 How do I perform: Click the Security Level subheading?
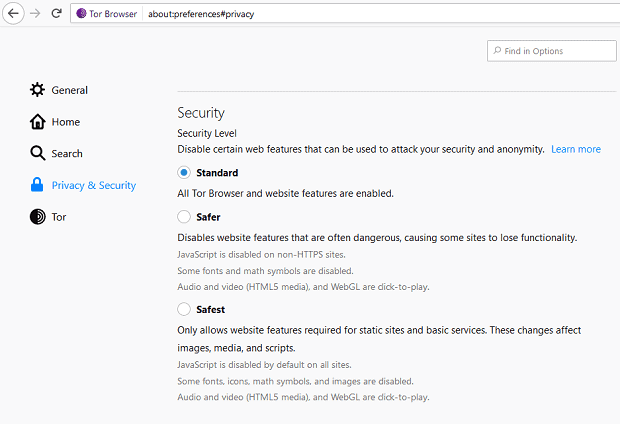point(207,133)
